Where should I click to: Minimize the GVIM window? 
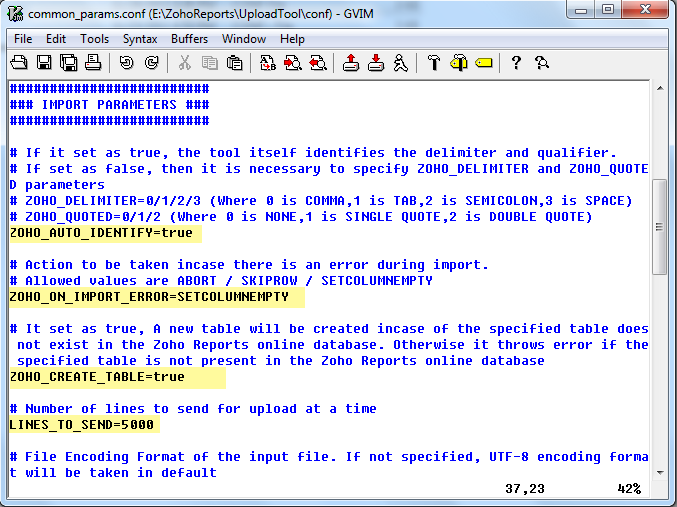[x=581, y=10]
